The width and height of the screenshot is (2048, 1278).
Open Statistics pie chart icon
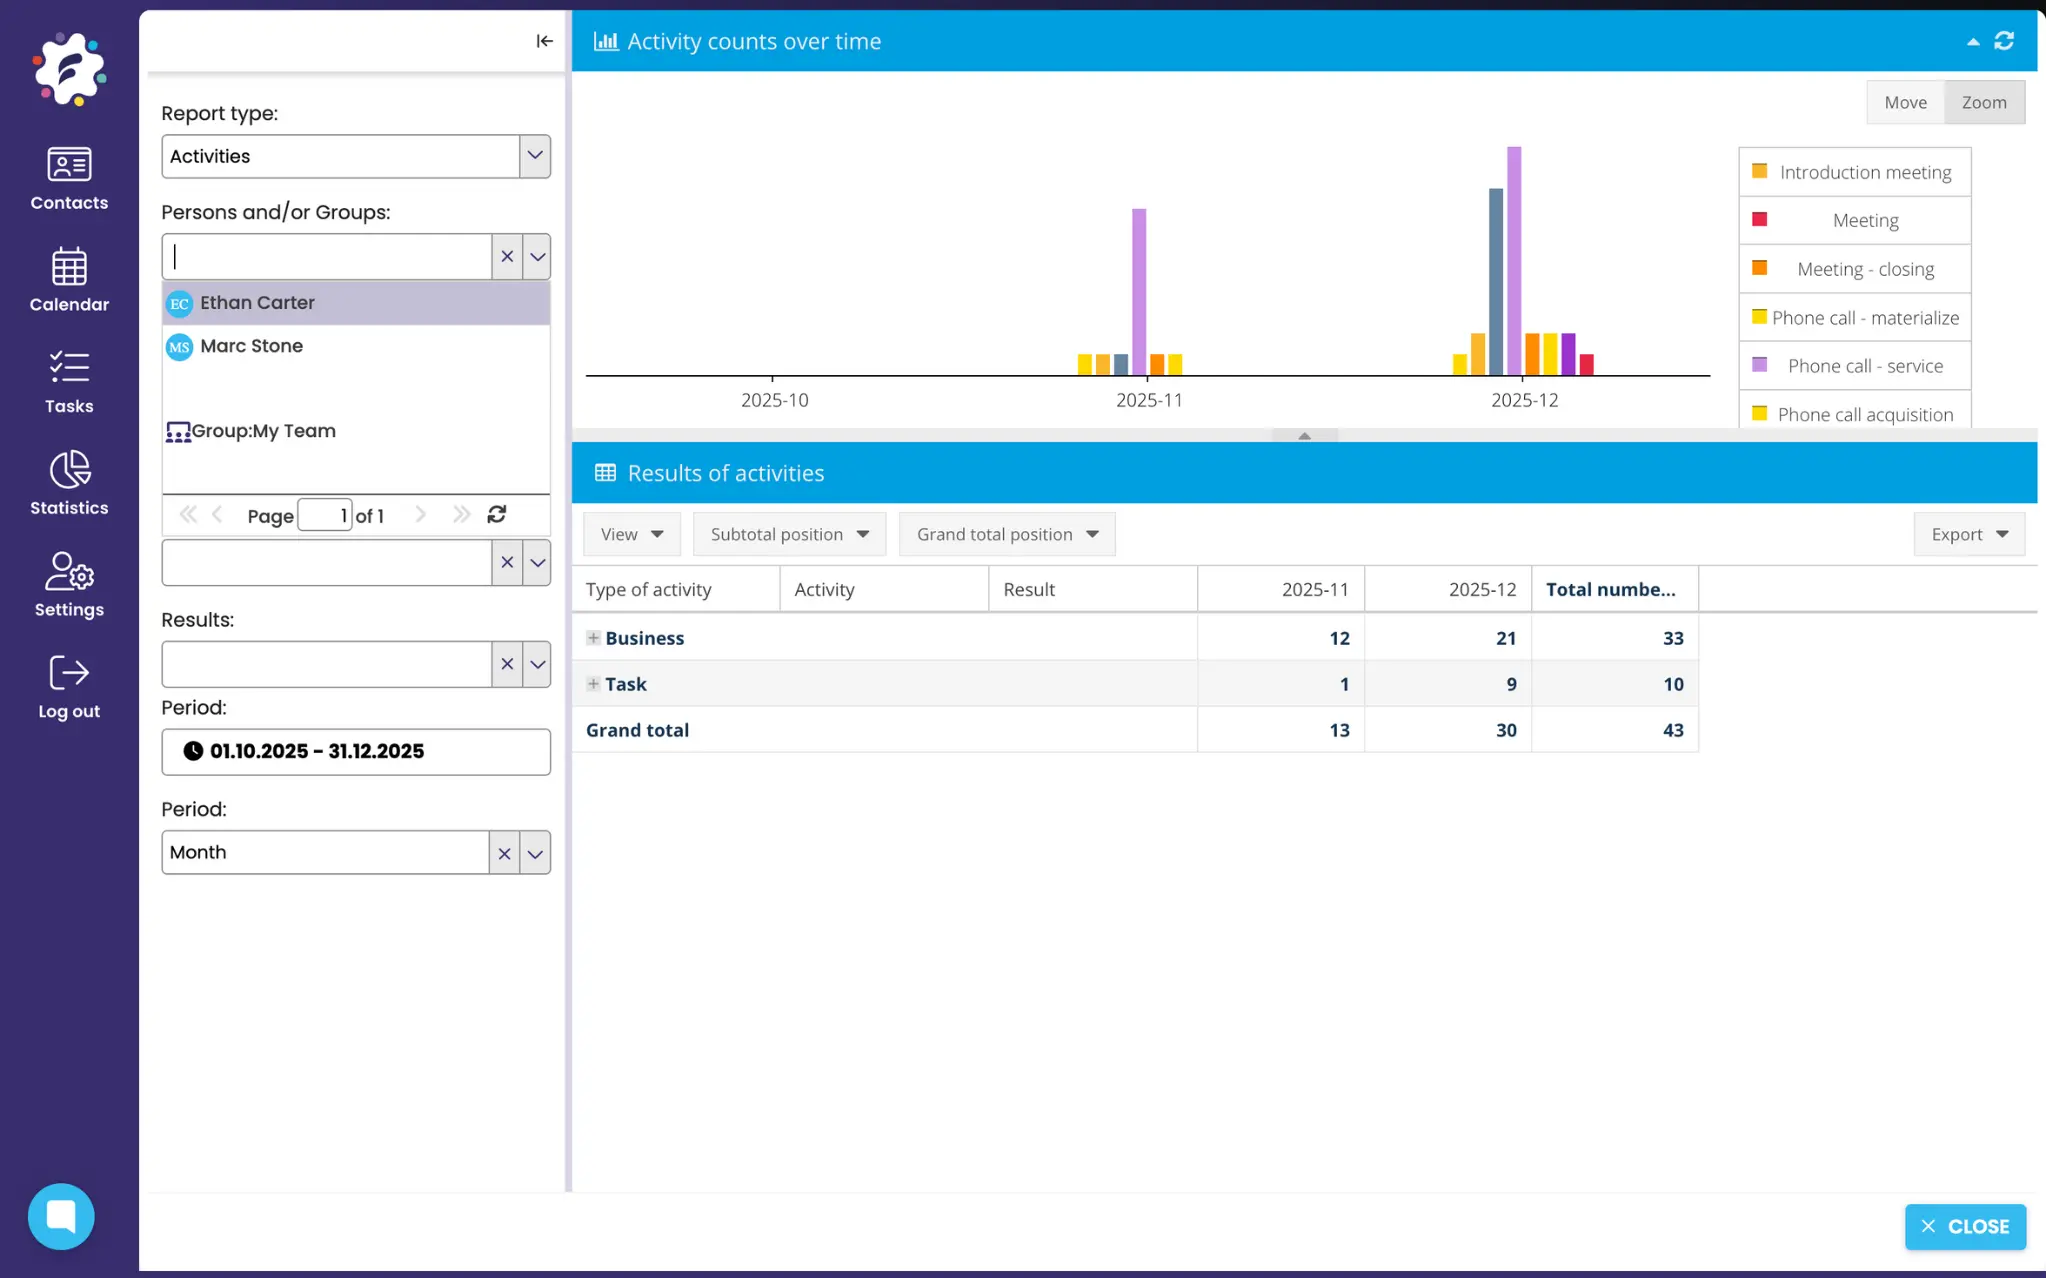69,470
